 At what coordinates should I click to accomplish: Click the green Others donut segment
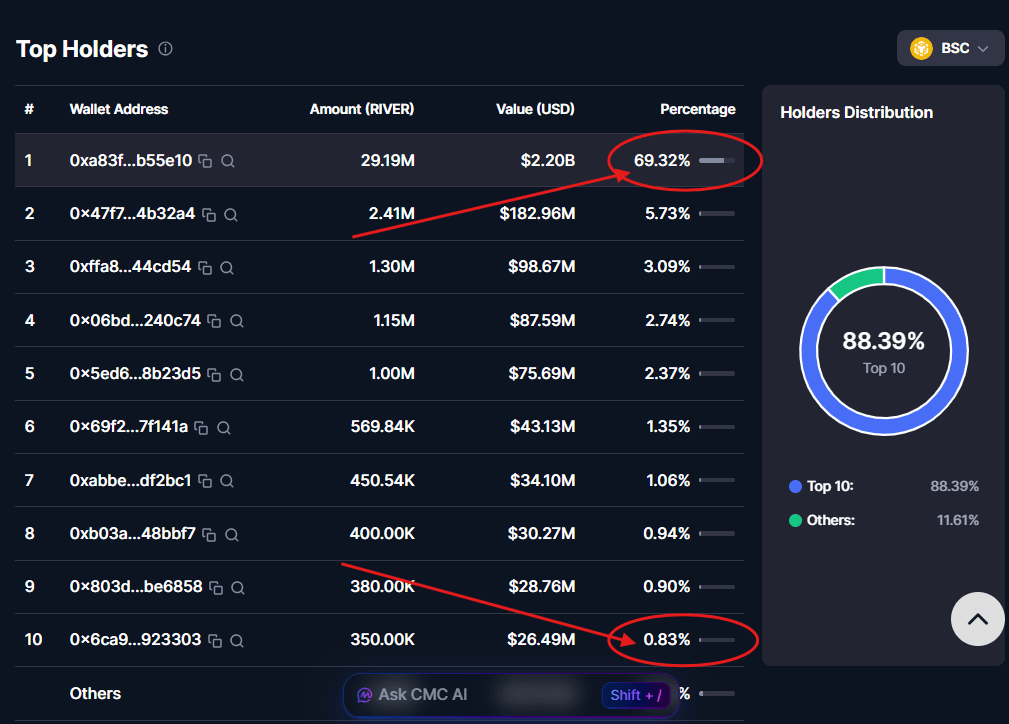pos(856,282)
